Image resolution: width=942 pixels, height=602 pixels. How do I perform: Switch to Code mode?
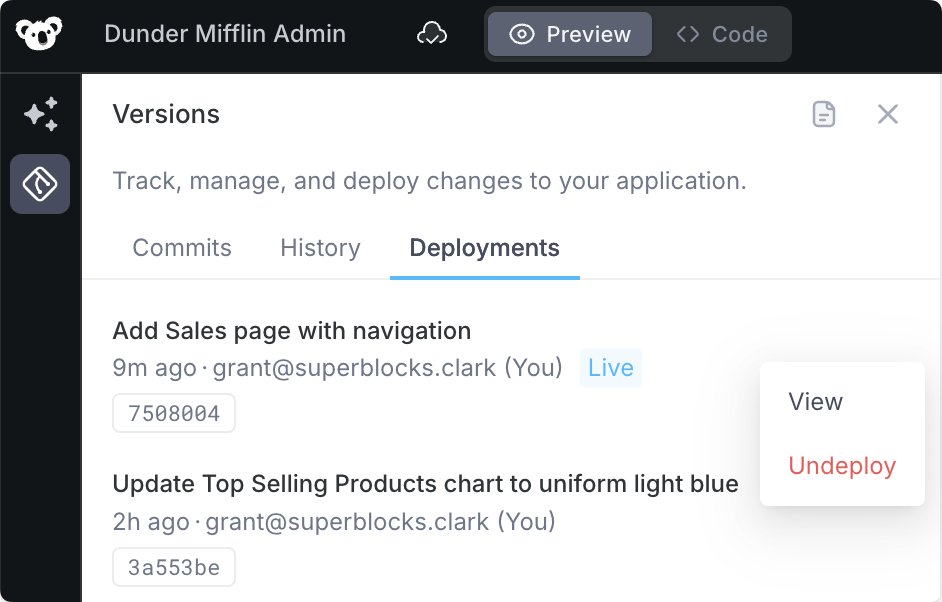point(721,34)
